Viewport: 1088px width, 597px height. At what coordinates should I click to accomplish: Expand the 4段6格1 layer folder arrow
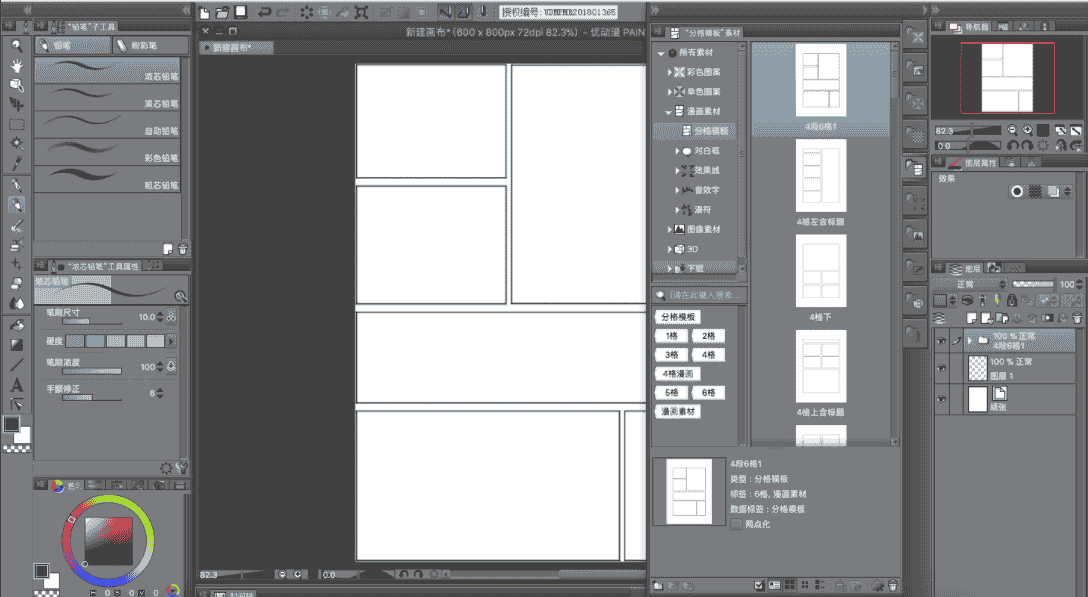click(x=969, y=340)
